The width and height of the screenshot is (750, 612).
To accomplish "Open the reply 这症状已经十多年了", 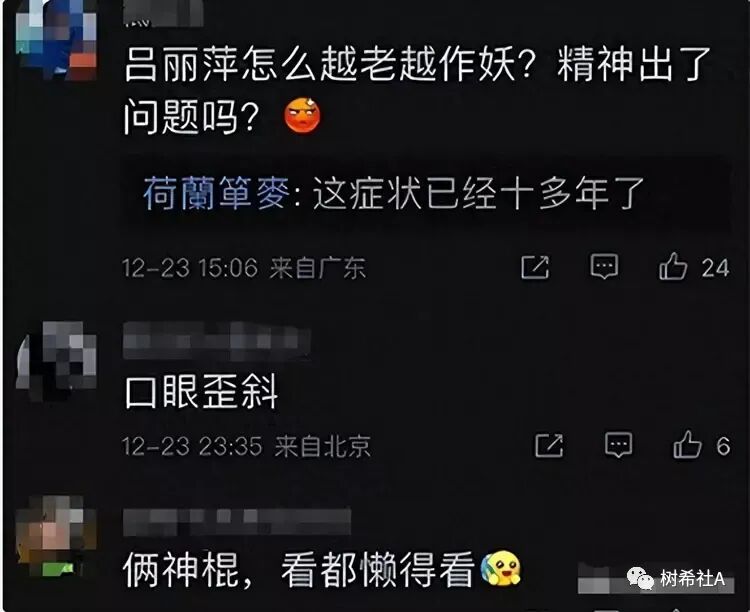I will (x=478, y=193).
